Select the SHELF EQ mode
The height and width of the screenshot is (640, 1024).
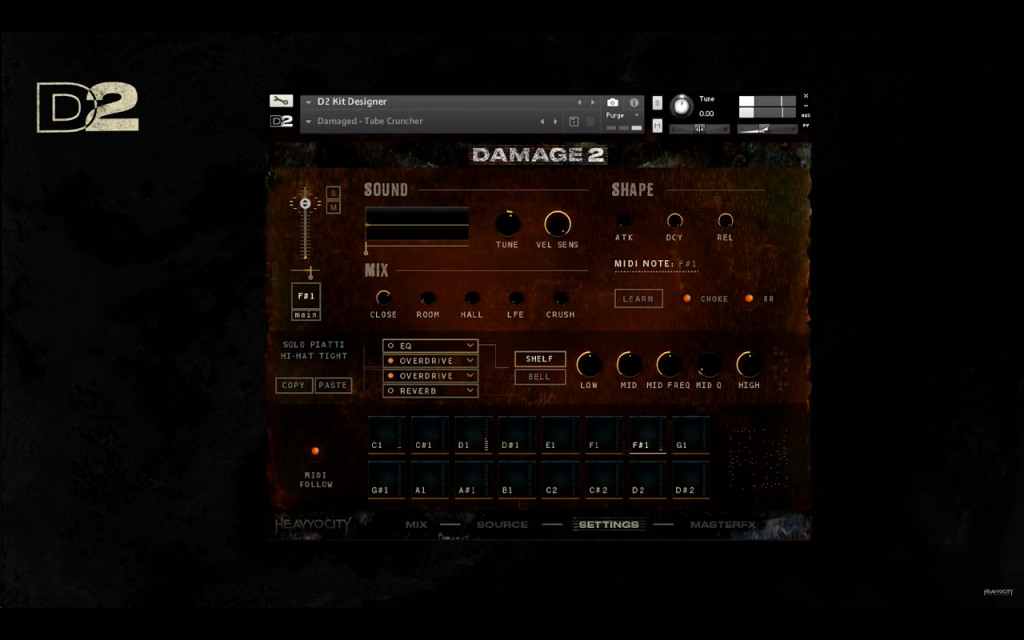point(539,359)
